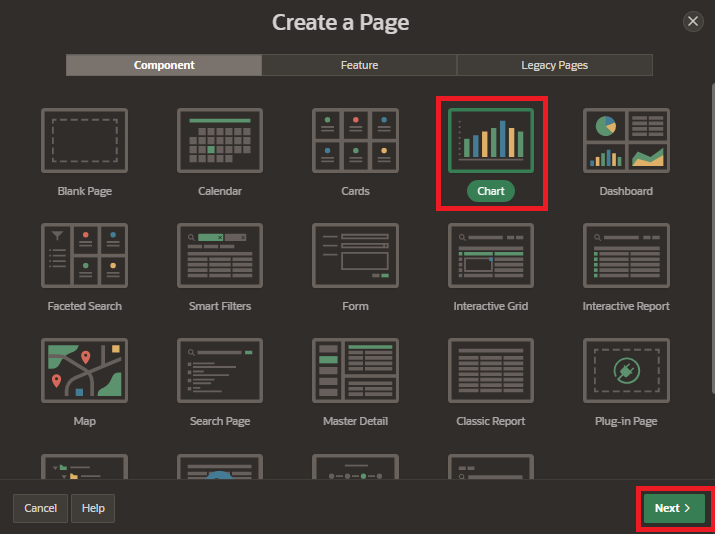This screenshot has height=534, width=715.
Task: Choose the Dashboard page icon
Action: [626, 141]
